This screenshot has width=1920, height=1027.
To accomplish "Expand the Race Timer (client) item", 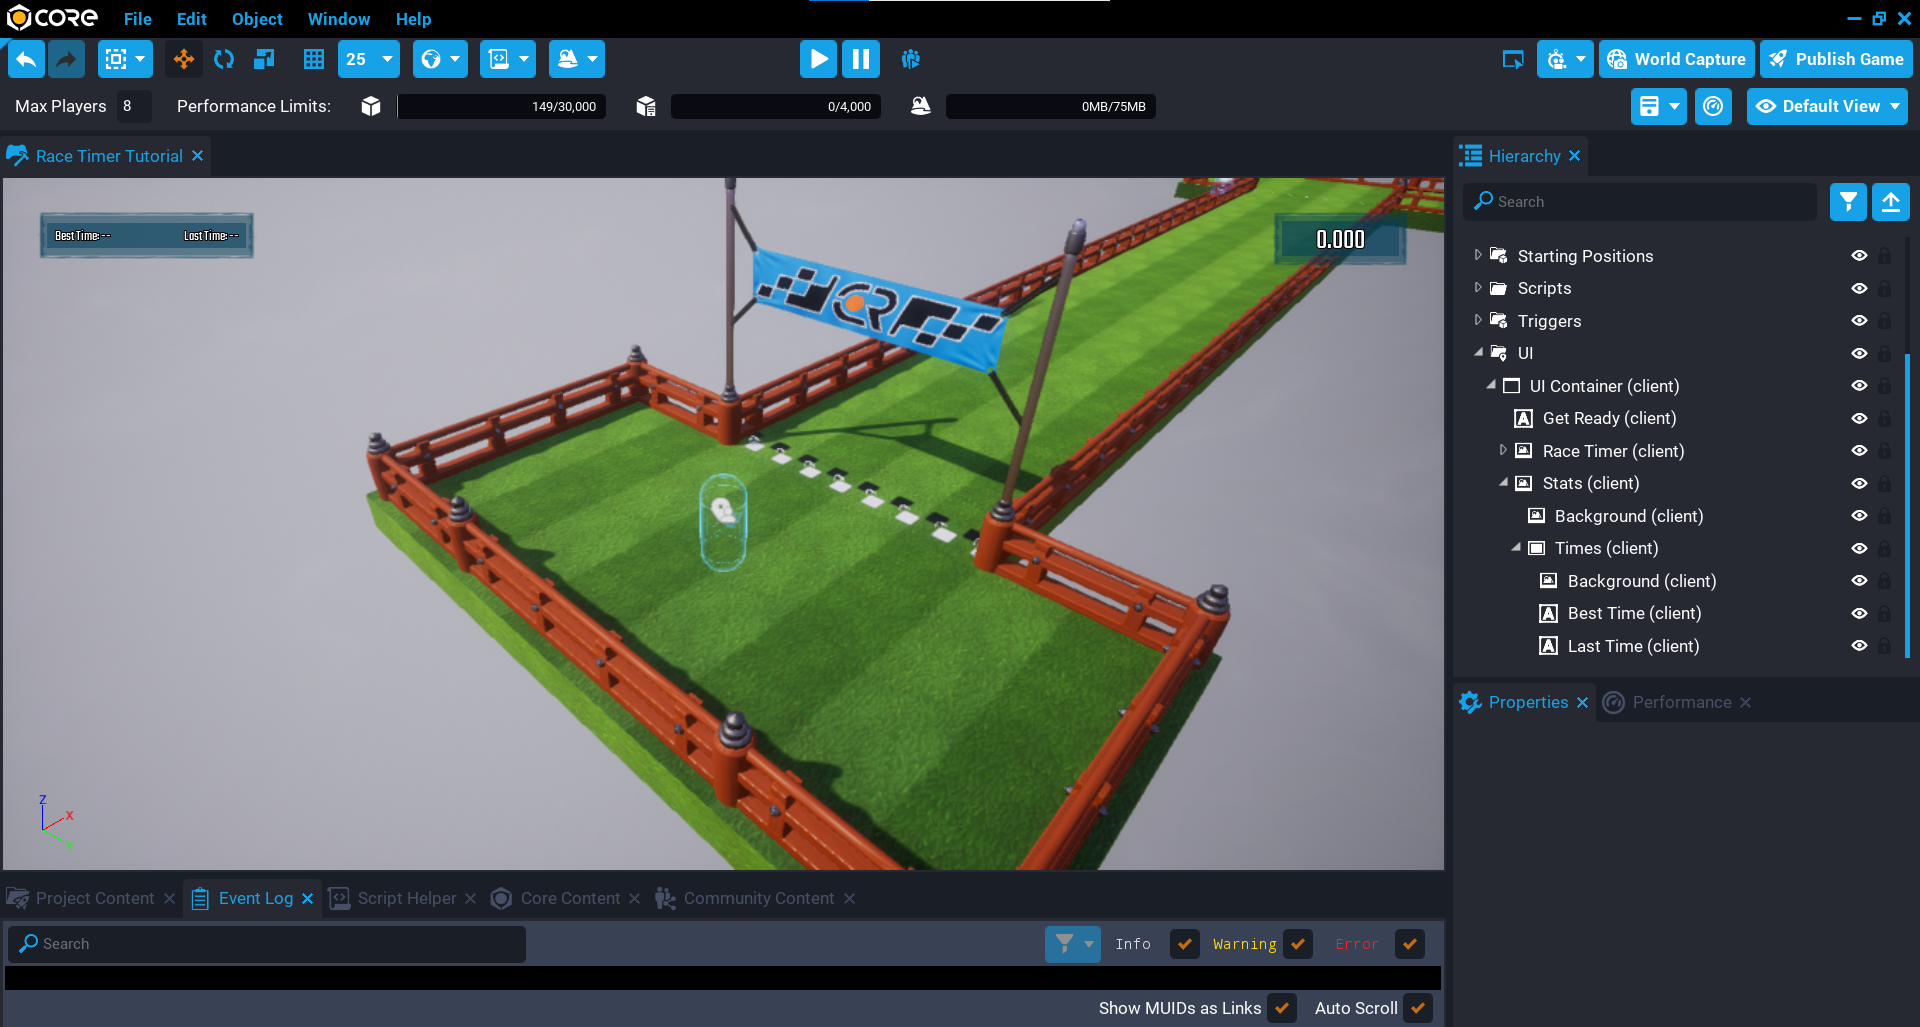I will coord(1503,451).
